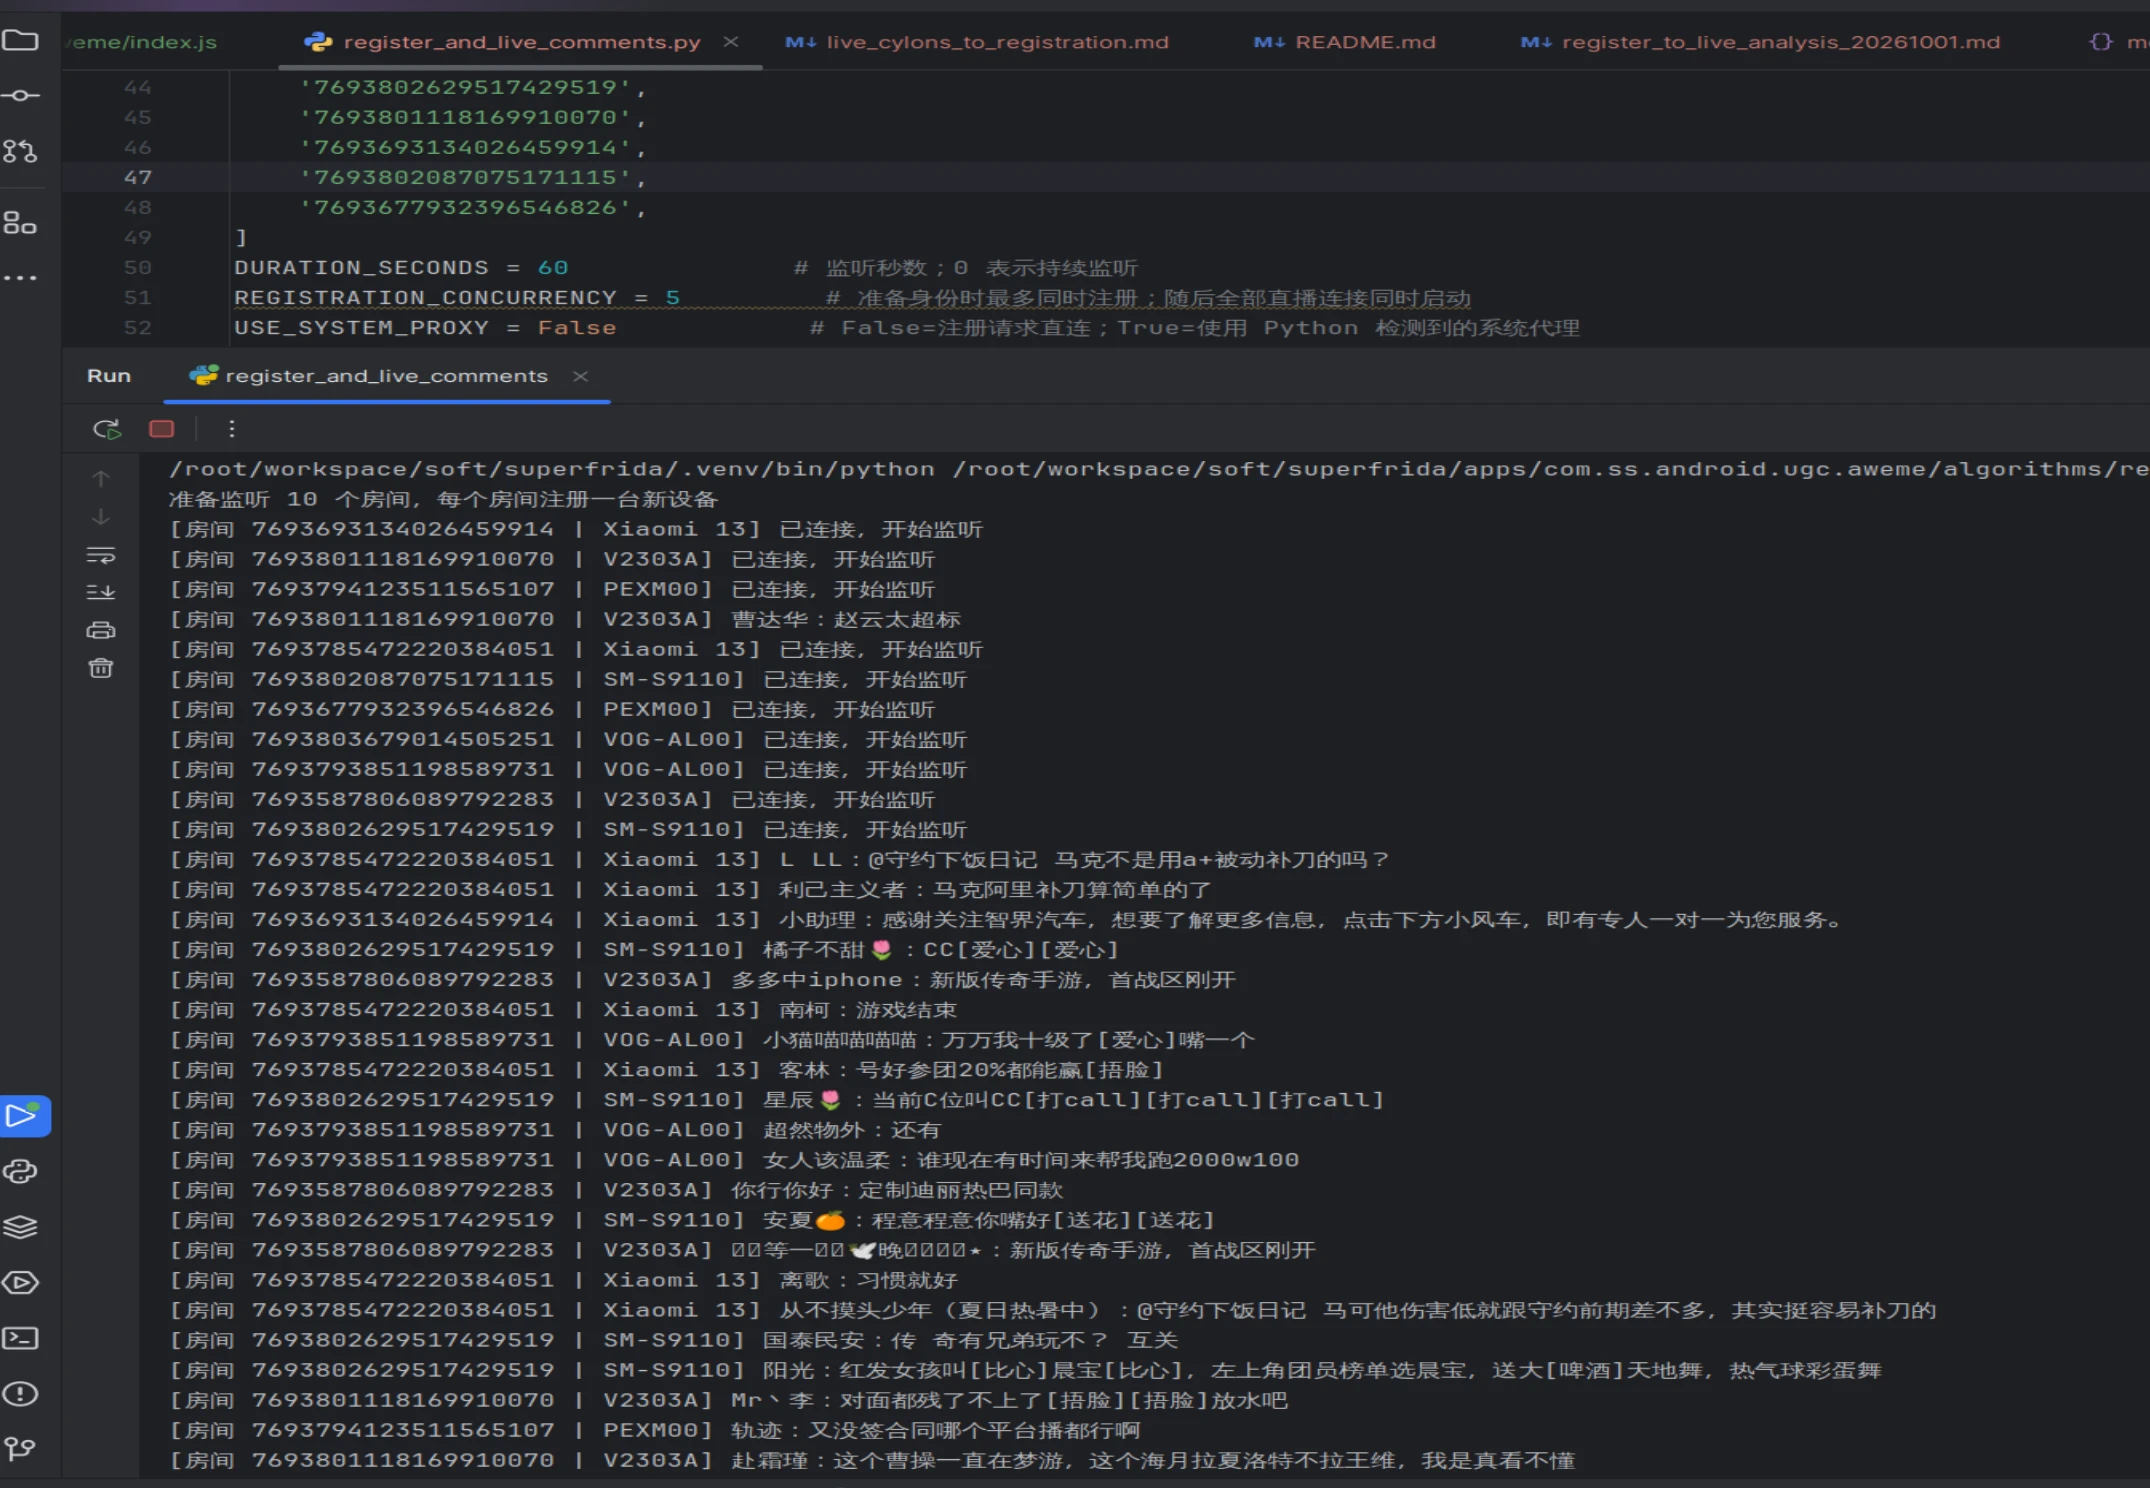Open the Problems tool window

(x=20, y=1394)
